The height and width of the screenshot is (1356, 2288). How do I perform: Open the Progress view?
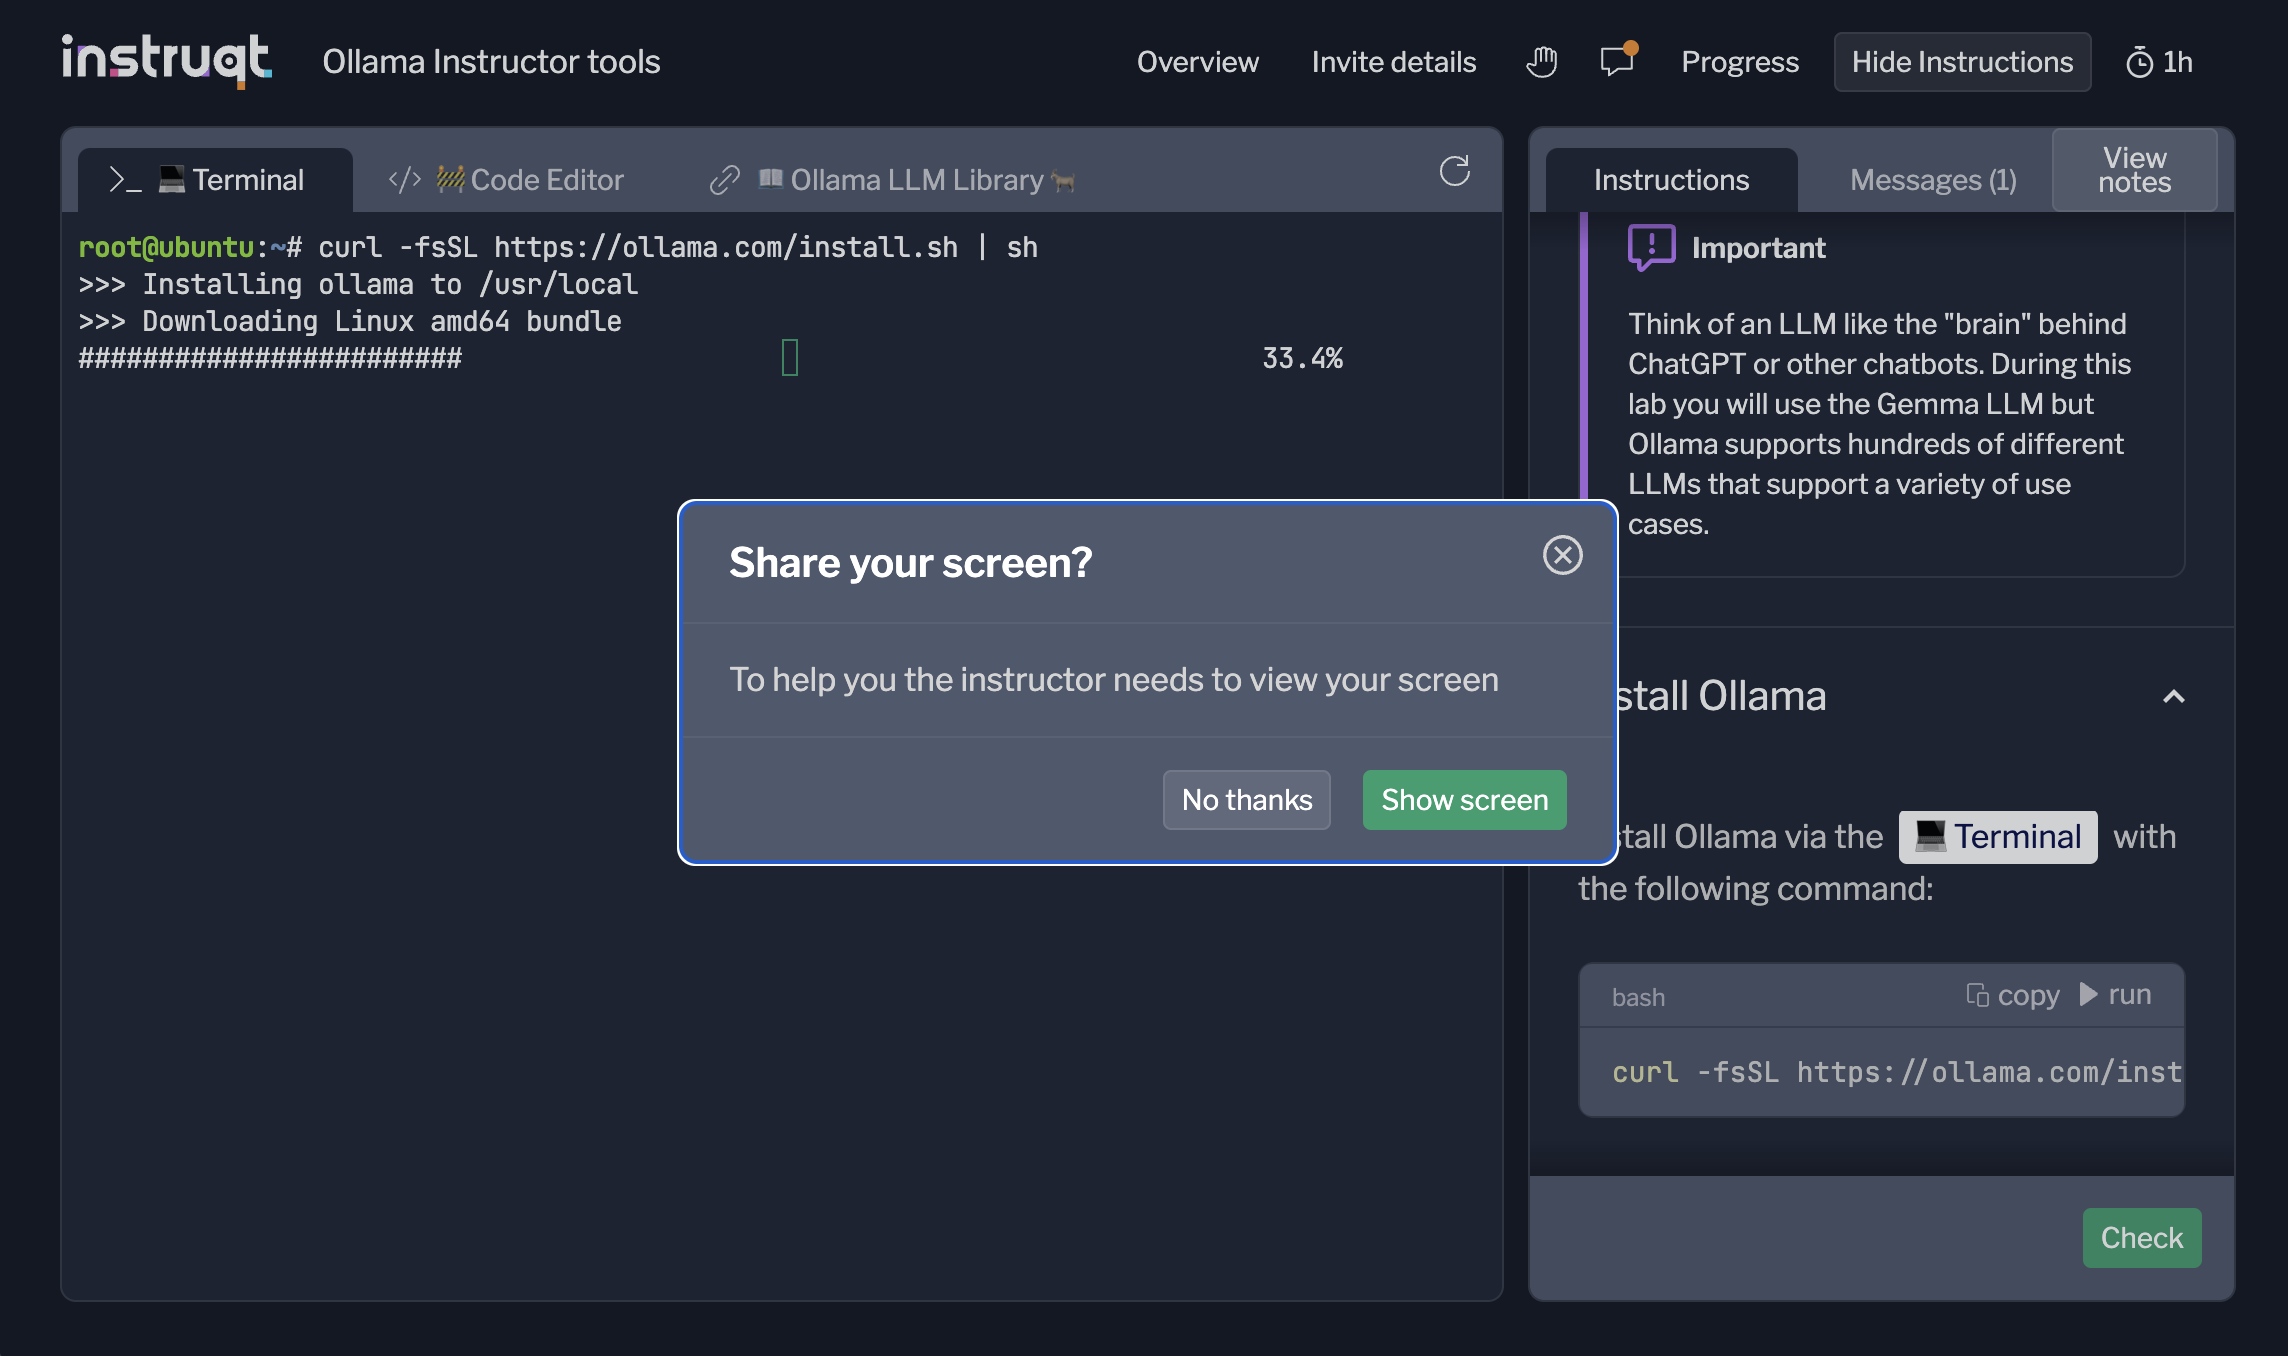[x=1739, y=62]
